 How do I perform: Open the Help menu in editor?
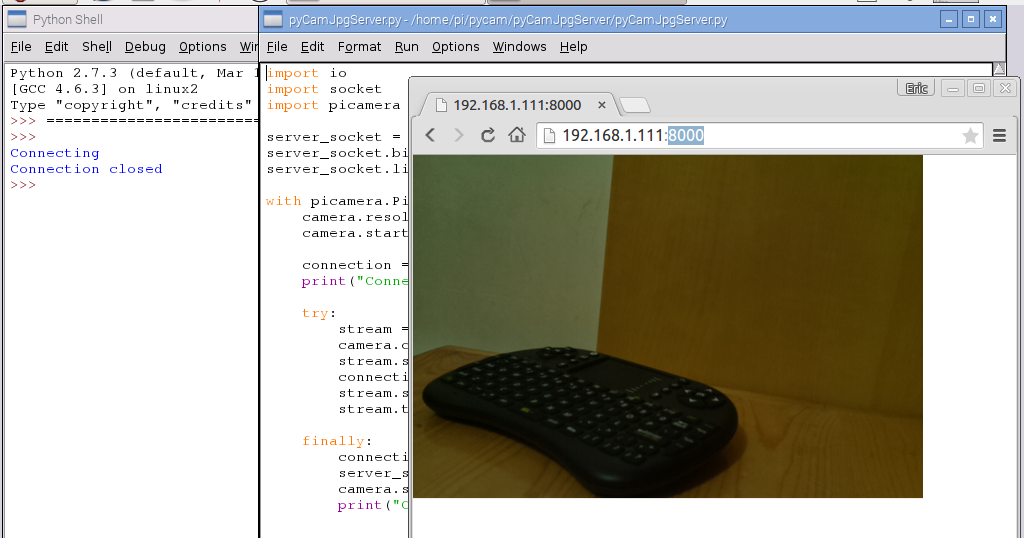coord(573,46)
